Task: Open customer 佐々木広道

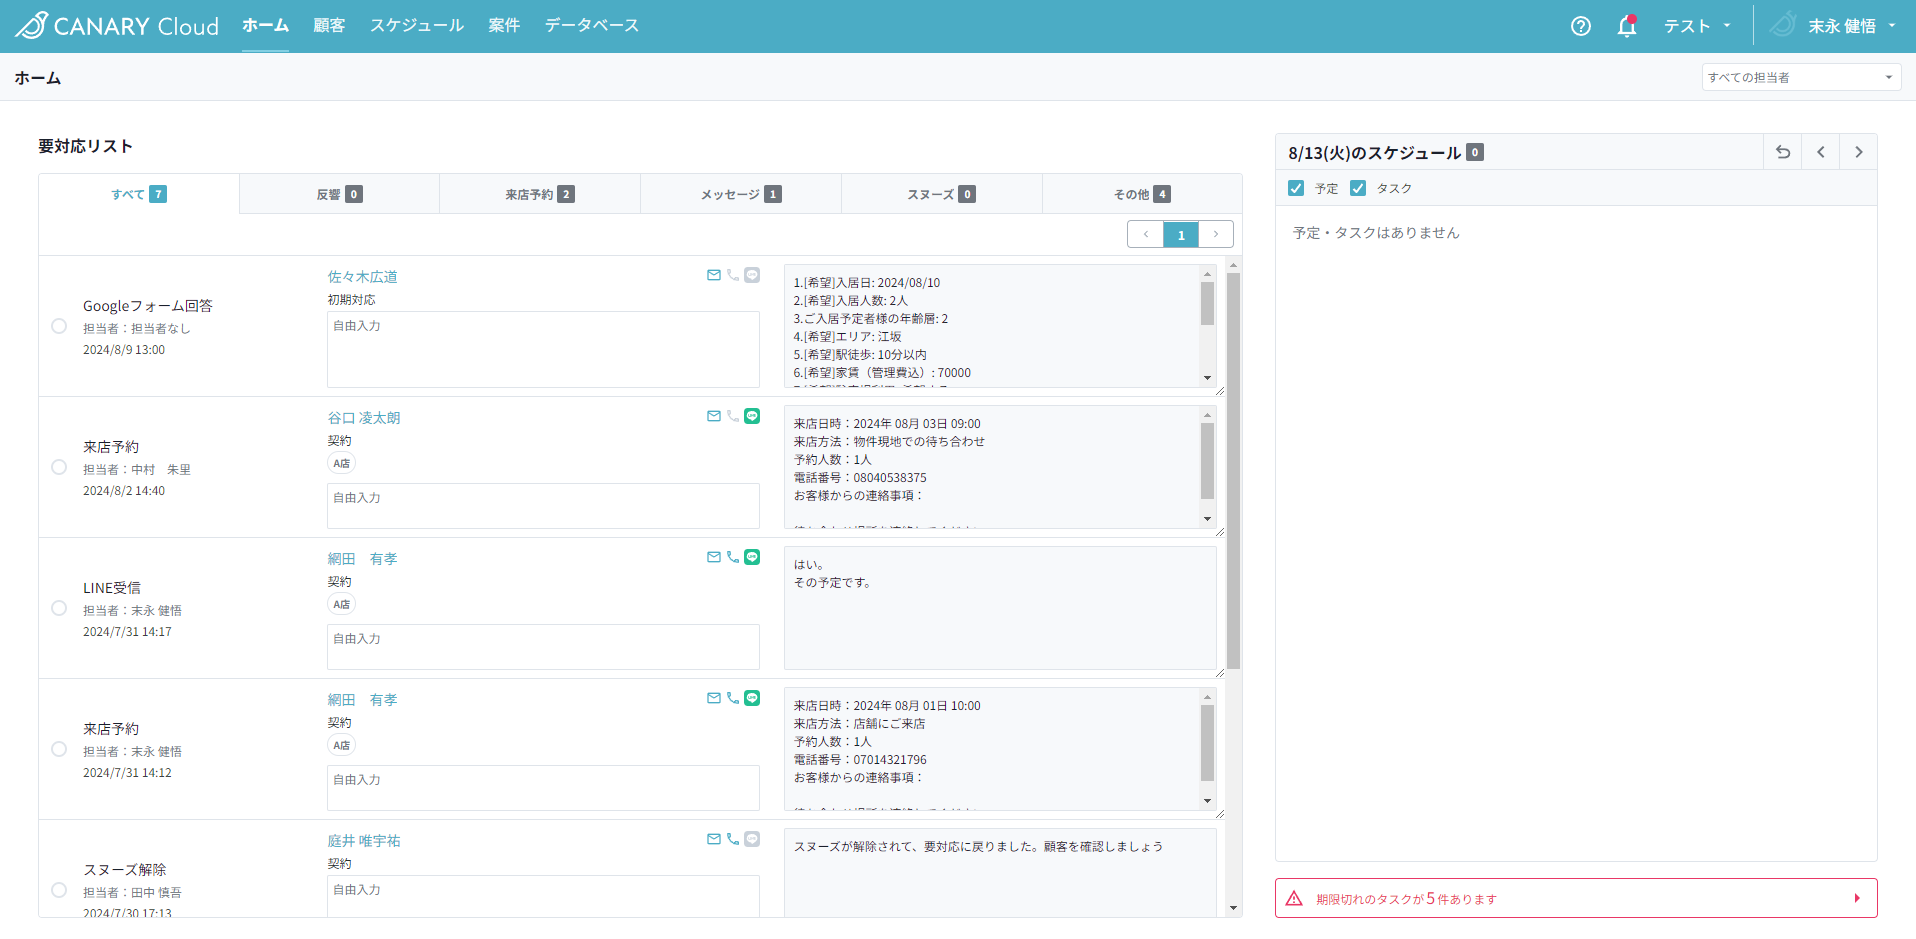Action: (x=363, y=276)
